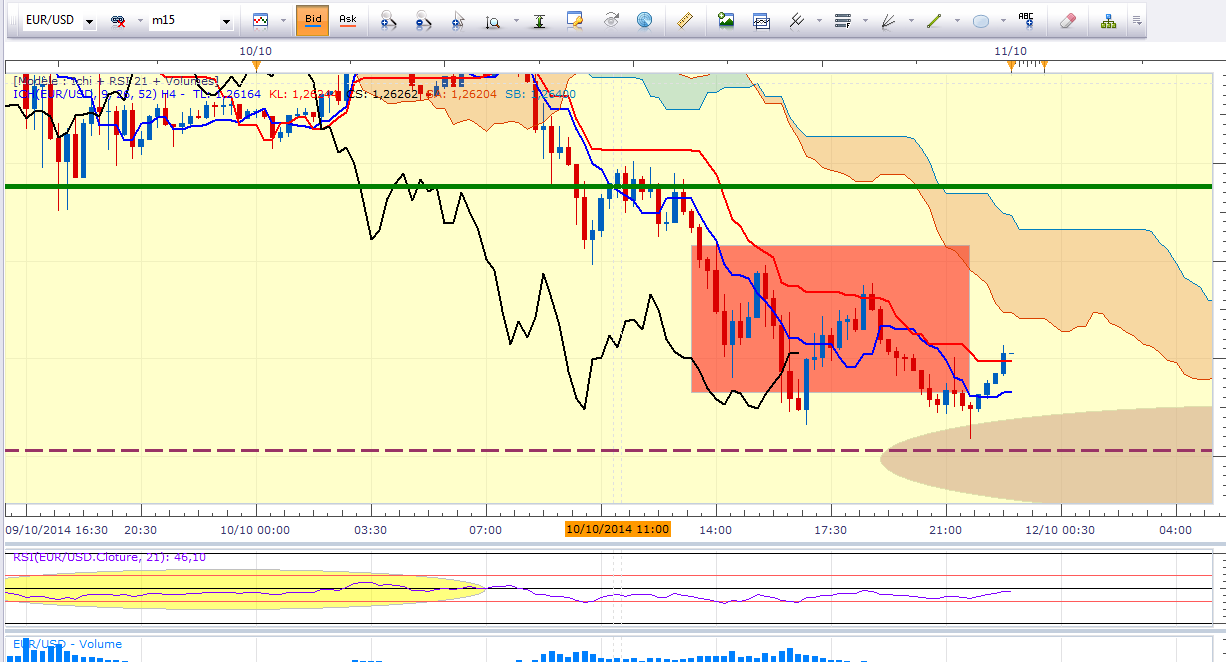This screenshot has width=1226, height=662.
Task: Click the RSI(EUR/USD.Cloture, 21) indicator label
Action: click(109, 557)
